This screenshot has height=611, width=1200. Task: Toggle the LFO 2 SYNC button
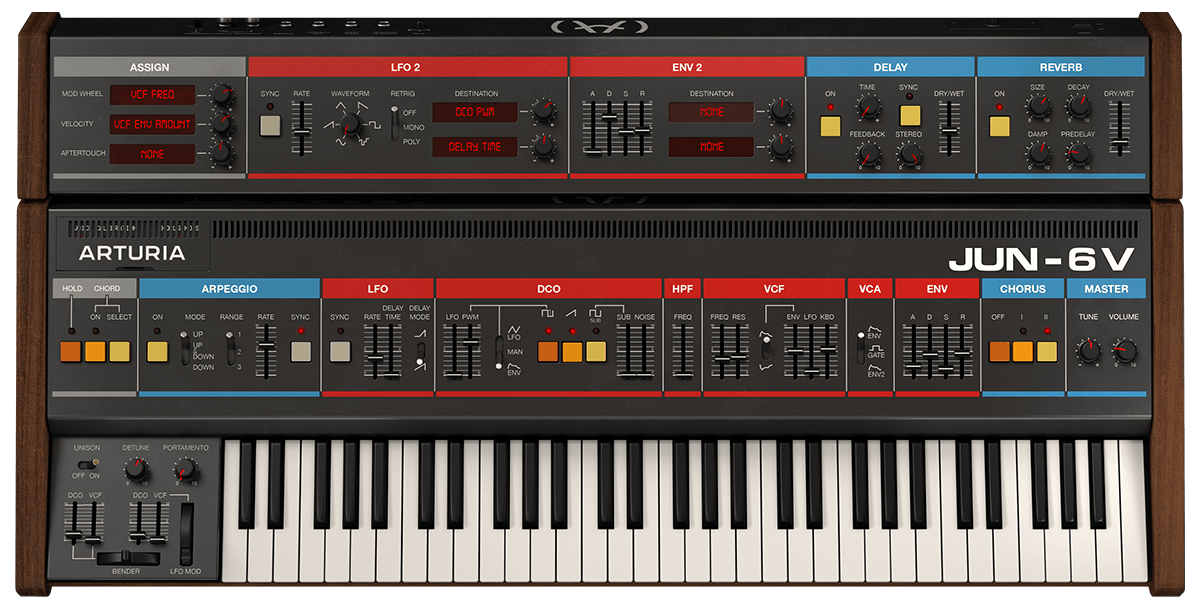pos(270,126)
